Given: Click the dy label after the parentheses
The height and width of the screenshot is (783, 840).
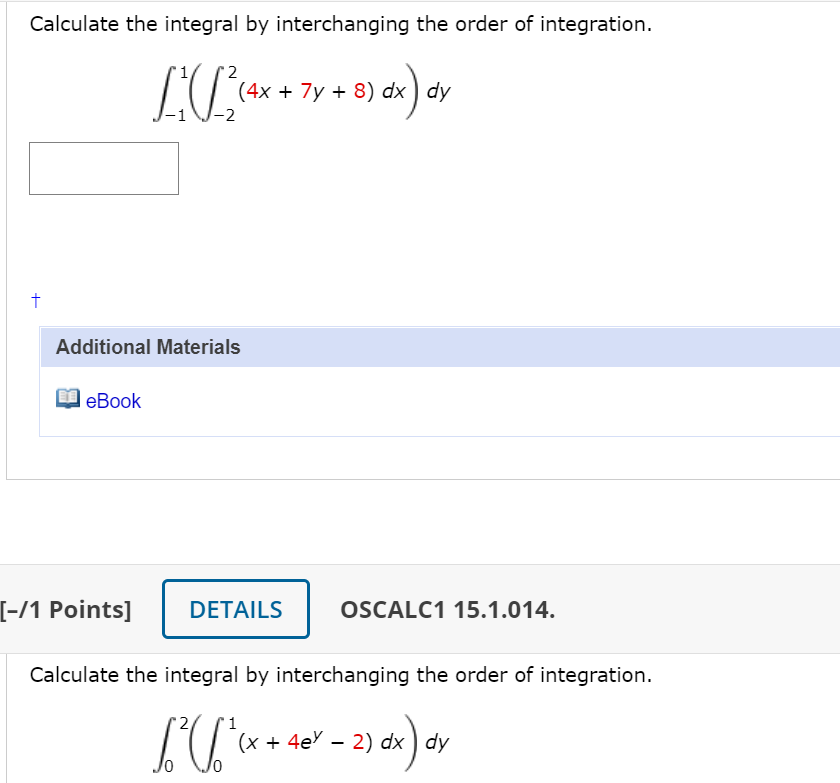Looking at the screenshot, I should pos(441,92).
